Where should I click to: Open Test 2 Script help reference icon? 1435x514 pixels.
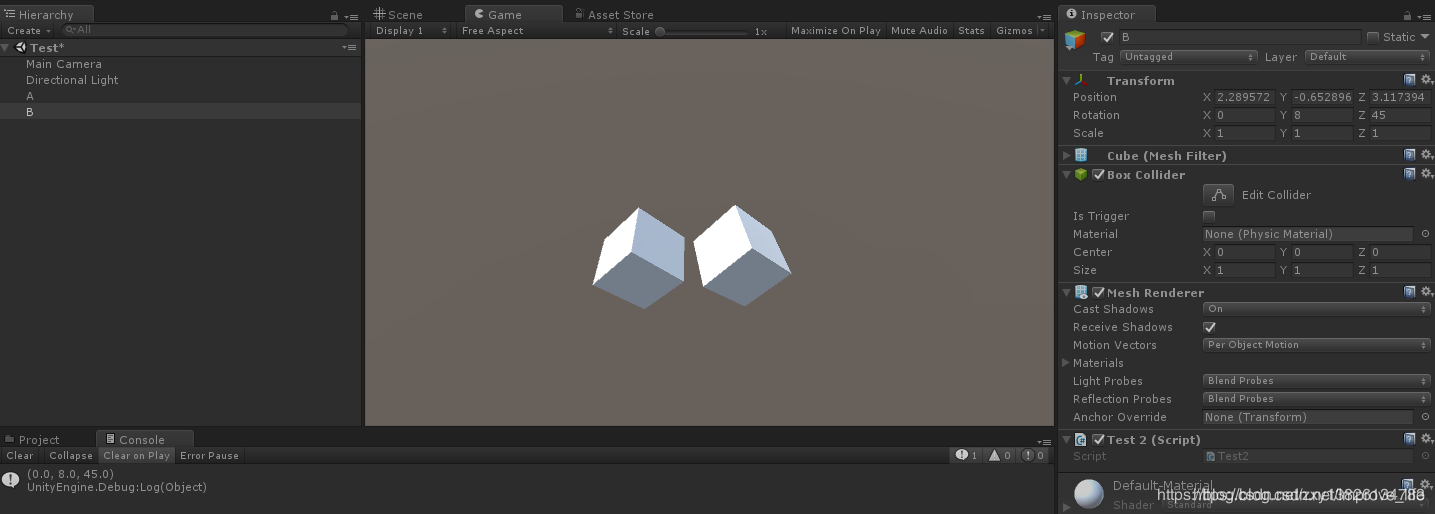click(1410, 439)
